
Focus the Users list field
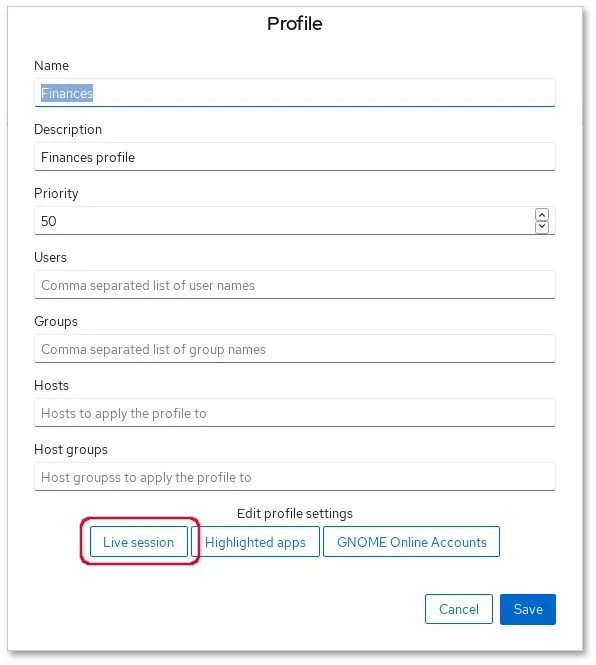click(x=295, y=285)
